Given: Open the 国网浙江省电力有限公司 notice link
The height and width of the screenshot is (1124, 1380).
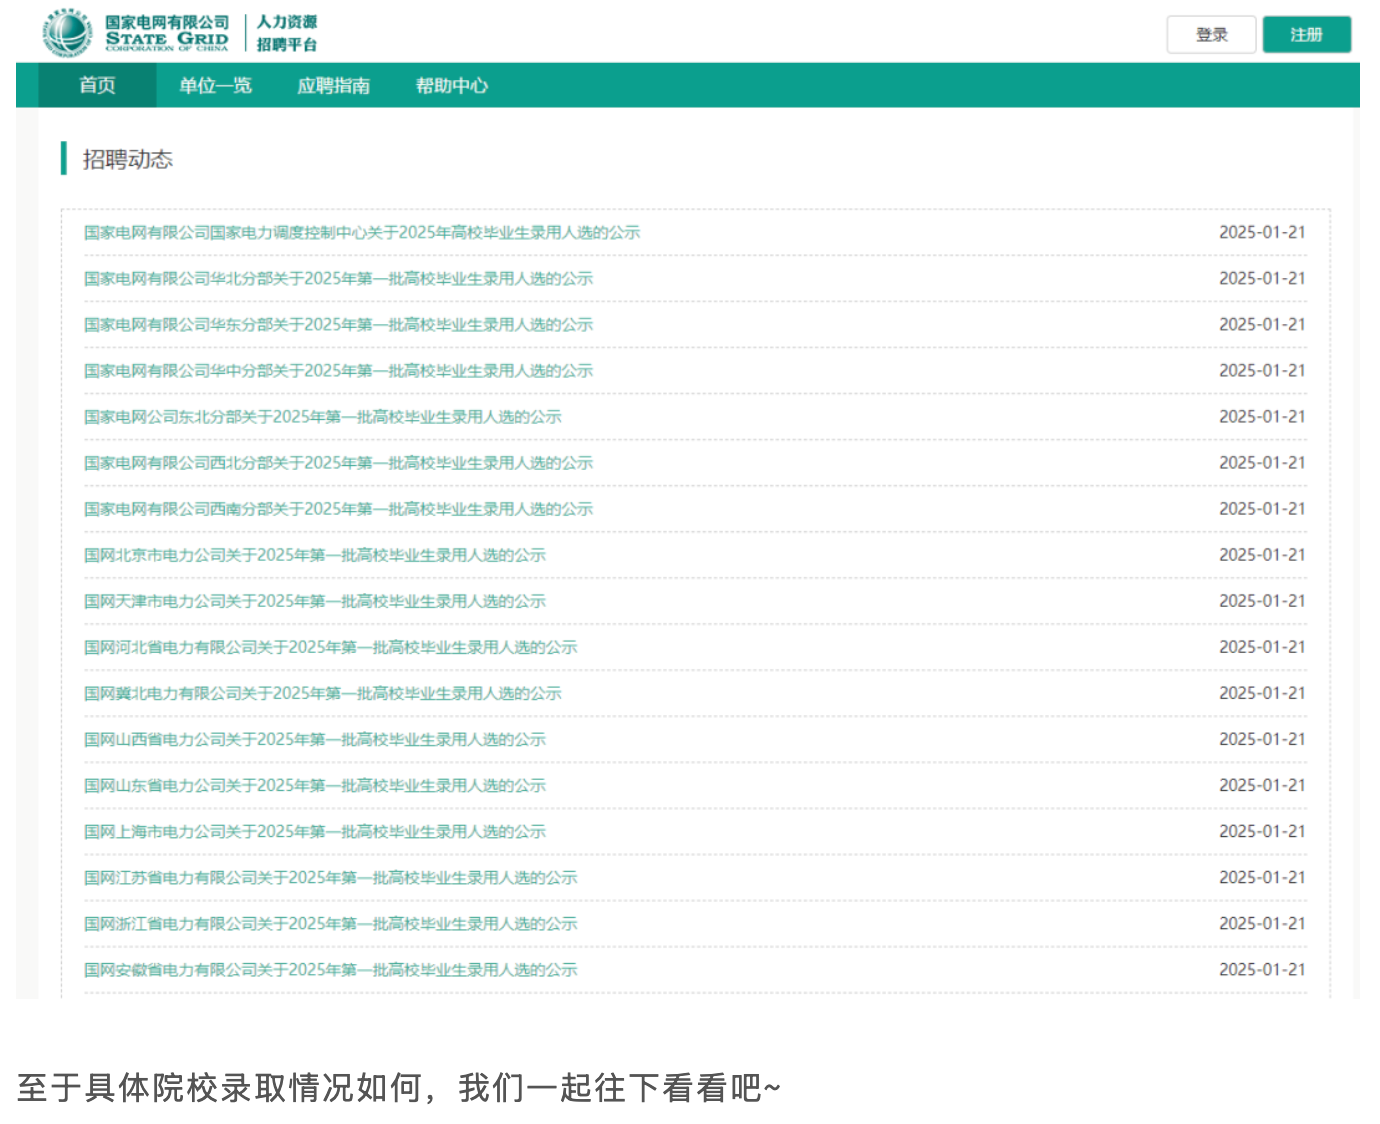Looking at the screenshot, I should pyautogui.click(x=330, y=923).
